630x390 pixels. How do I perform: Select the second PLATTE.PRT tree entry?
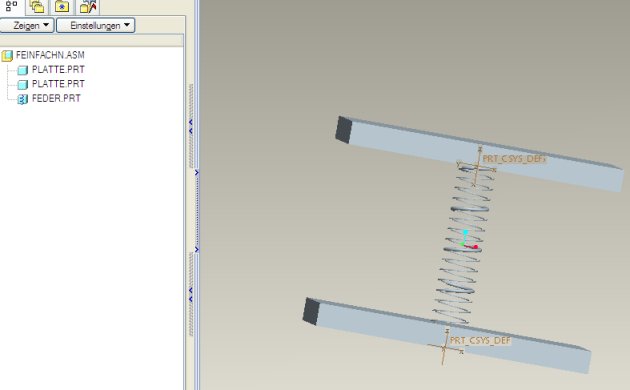(x=58, y=84)
